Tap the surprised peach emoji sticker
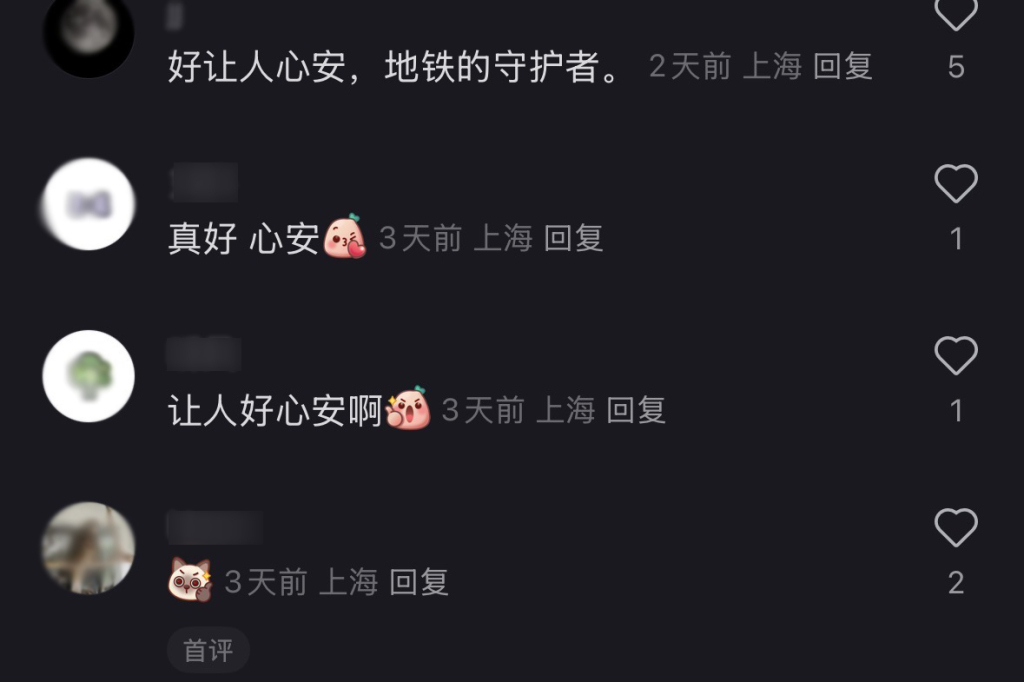The width and height of the screenshot is (1024, 682). [x=409, y=408]
